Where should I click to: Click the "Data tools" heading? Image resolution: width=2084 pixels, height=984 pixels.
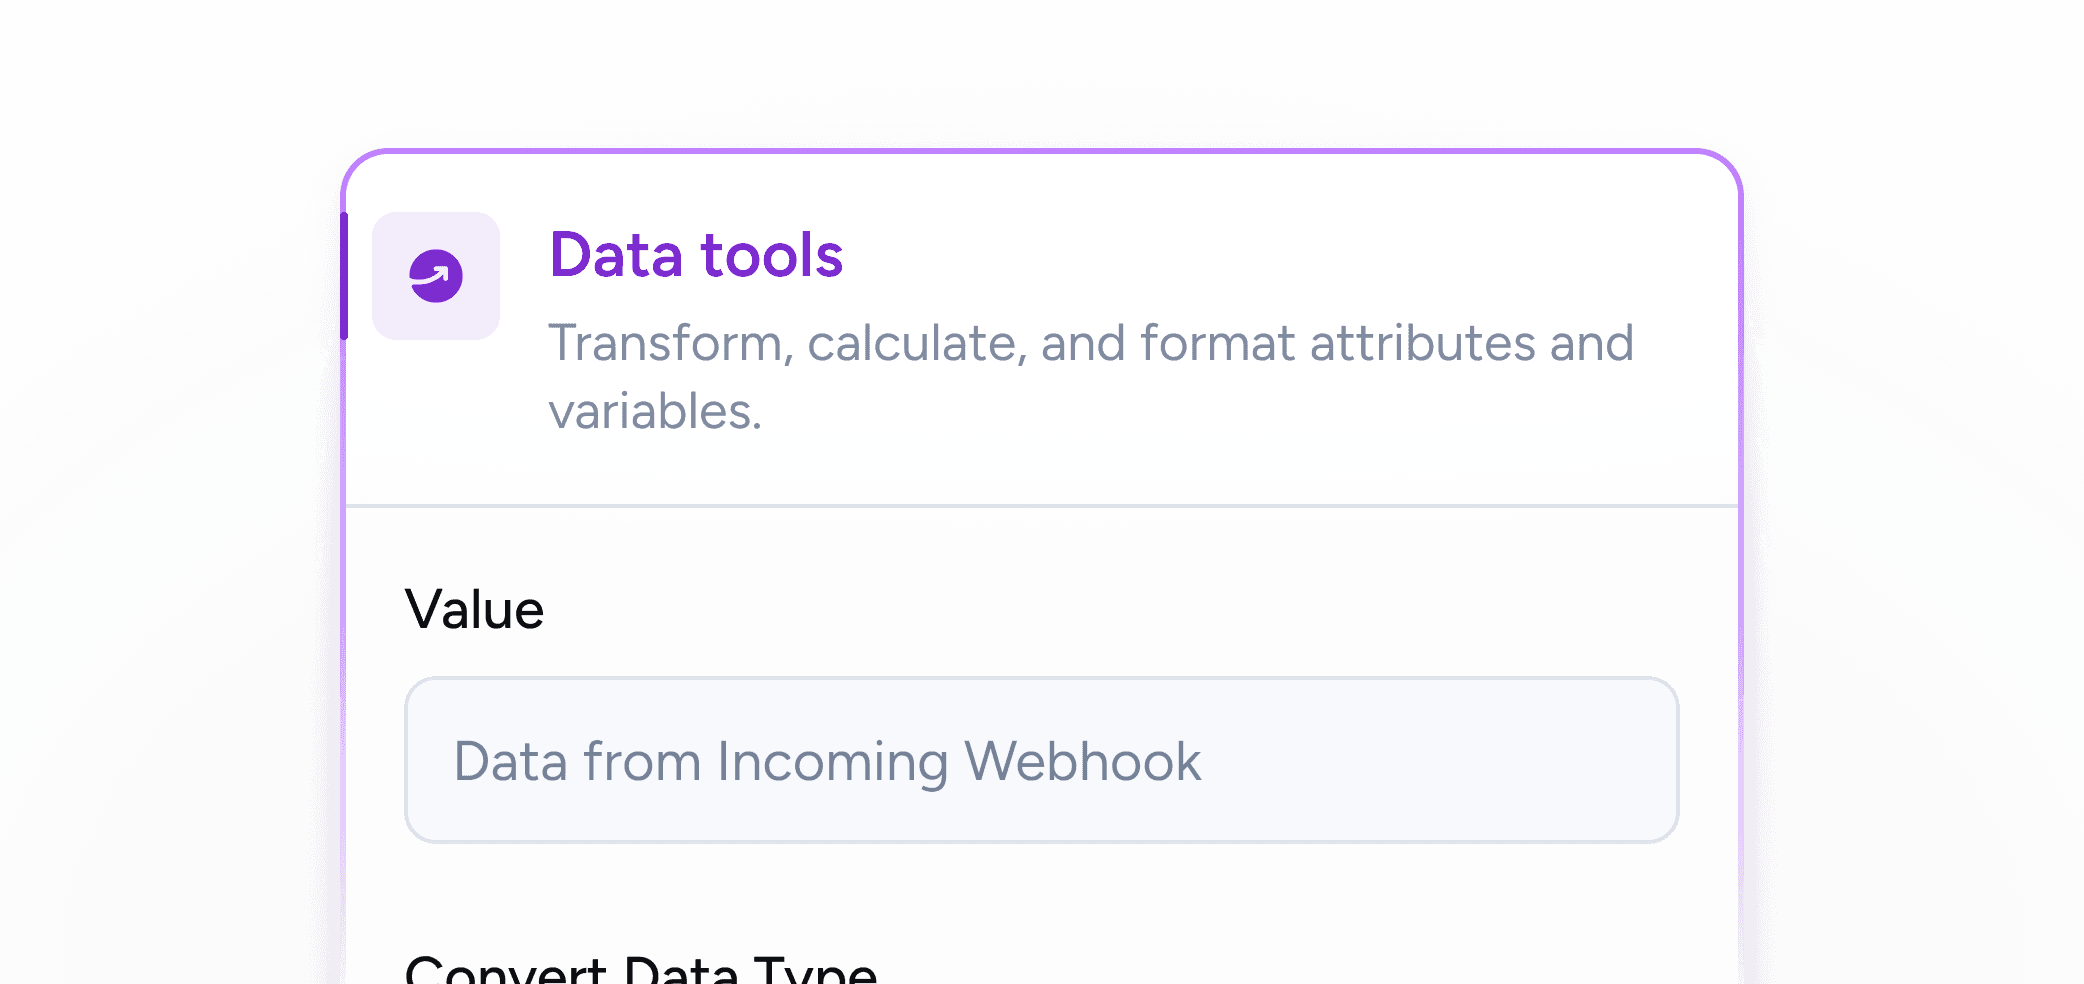[696, 255]
